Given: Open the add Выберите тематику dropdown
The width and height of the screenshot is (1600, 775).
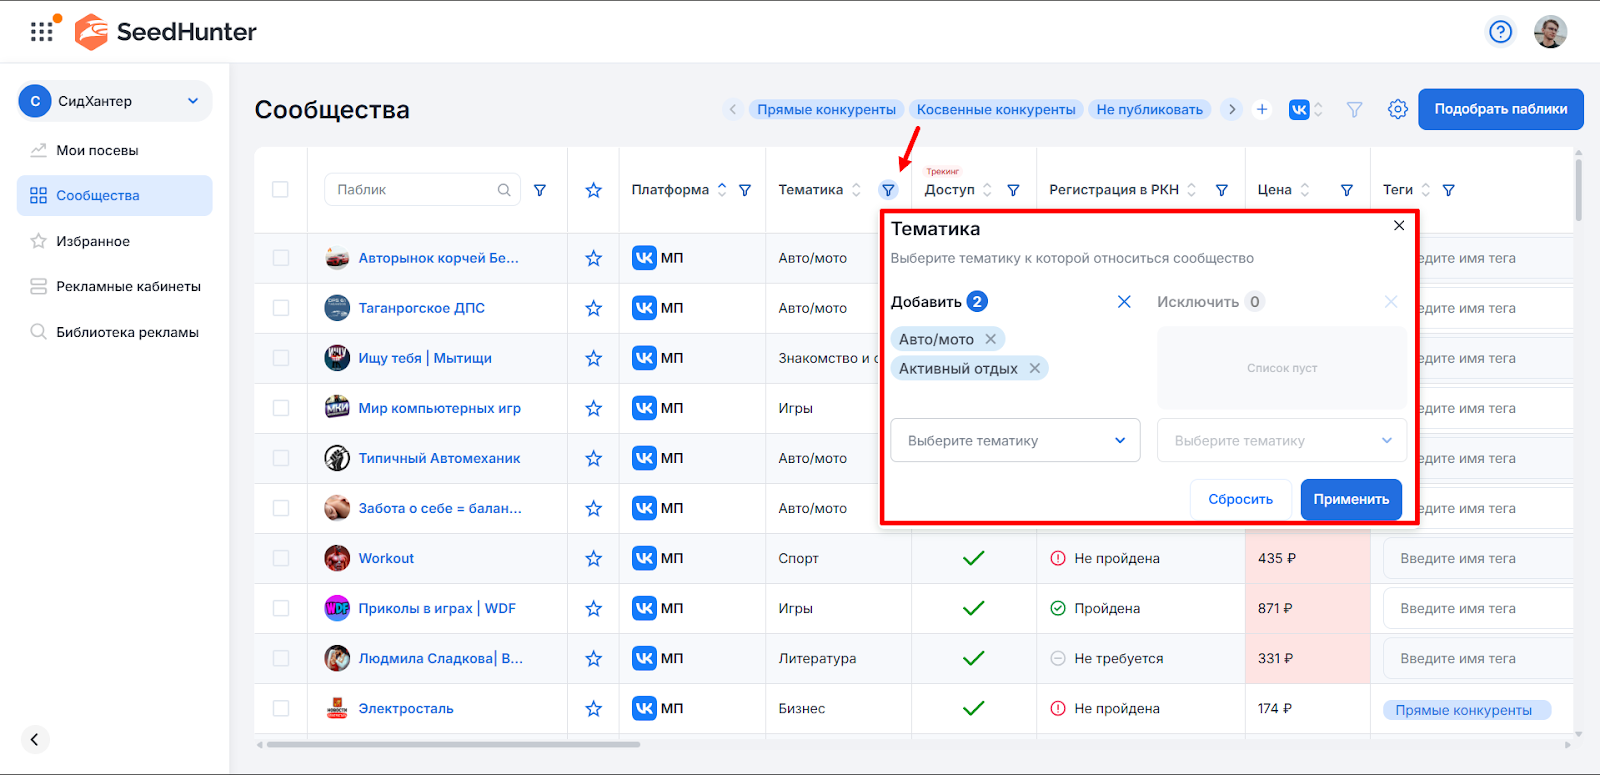Looking at the screenshot, I should (1015, 440).
